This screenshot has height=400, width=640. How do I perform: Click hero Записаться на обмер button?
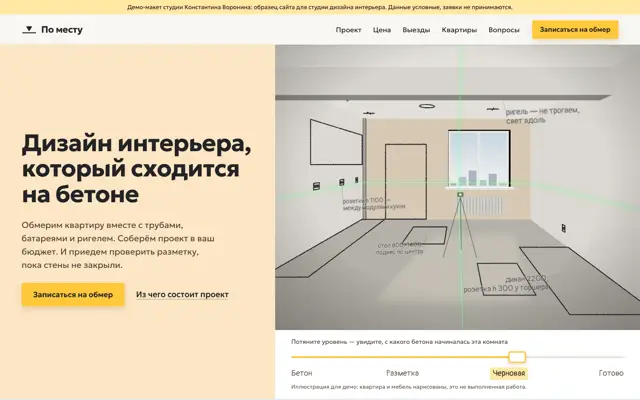[73, 294]
